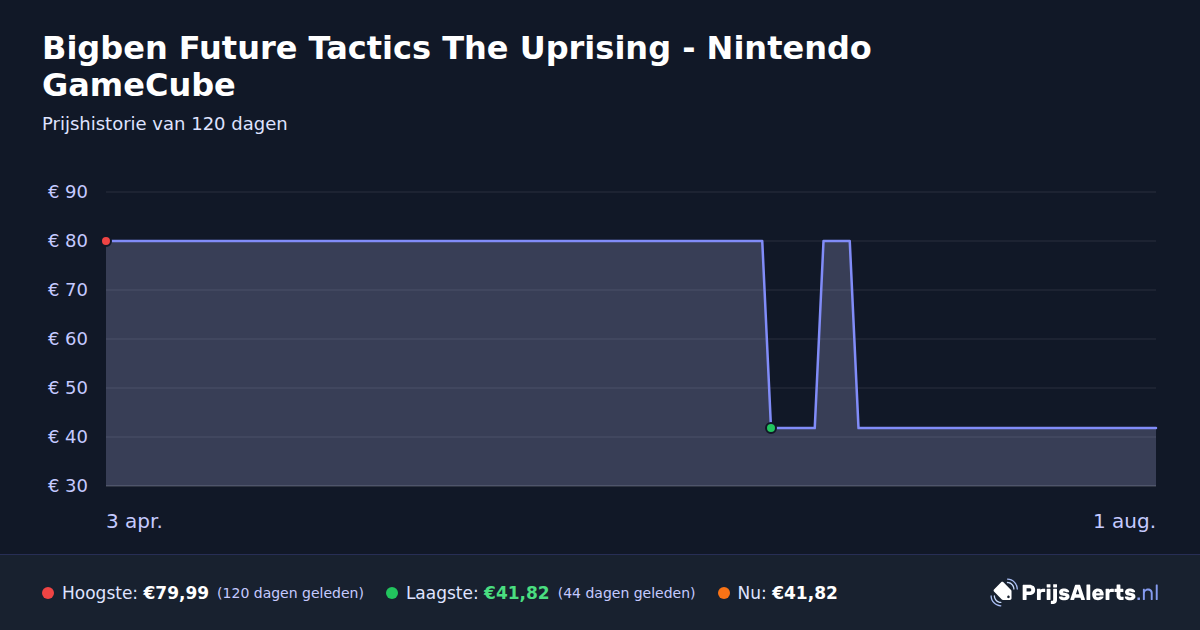
Task: Select the €79,99 highest price value
Action: click(x=176, y=593)
